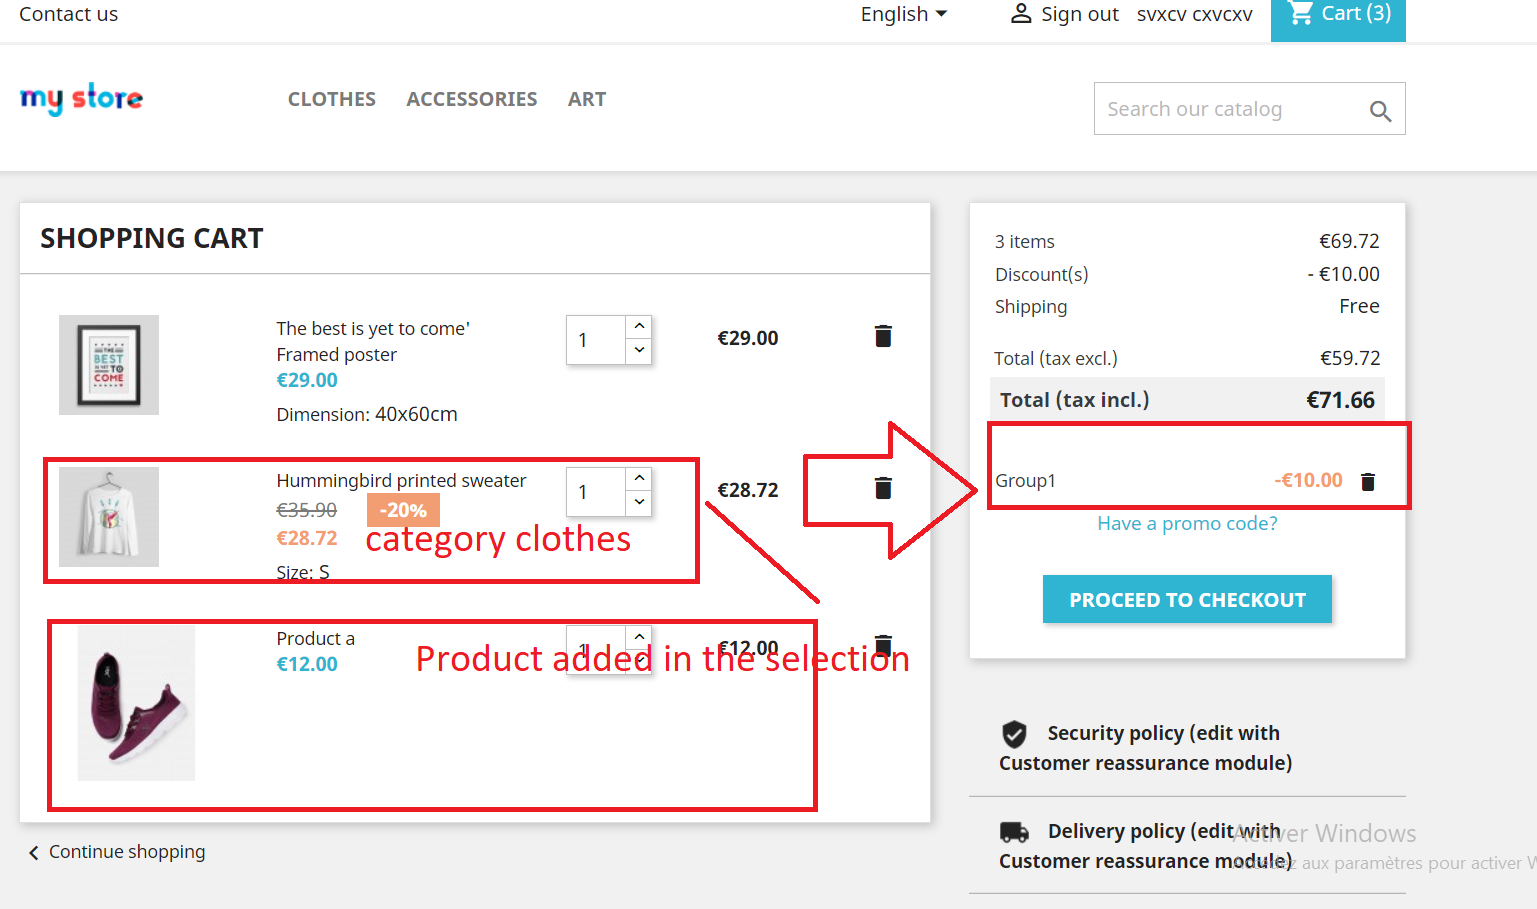The image size is (1537, 909).
Task: Open the CLOTHES category menu
Action: click(331, 99)
